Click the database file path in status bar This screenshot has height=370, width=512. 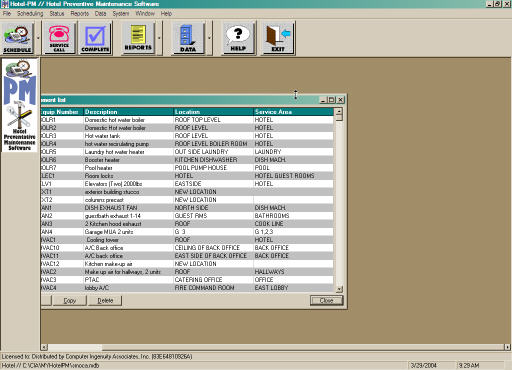pyautogui.click(x=51, y=365)
